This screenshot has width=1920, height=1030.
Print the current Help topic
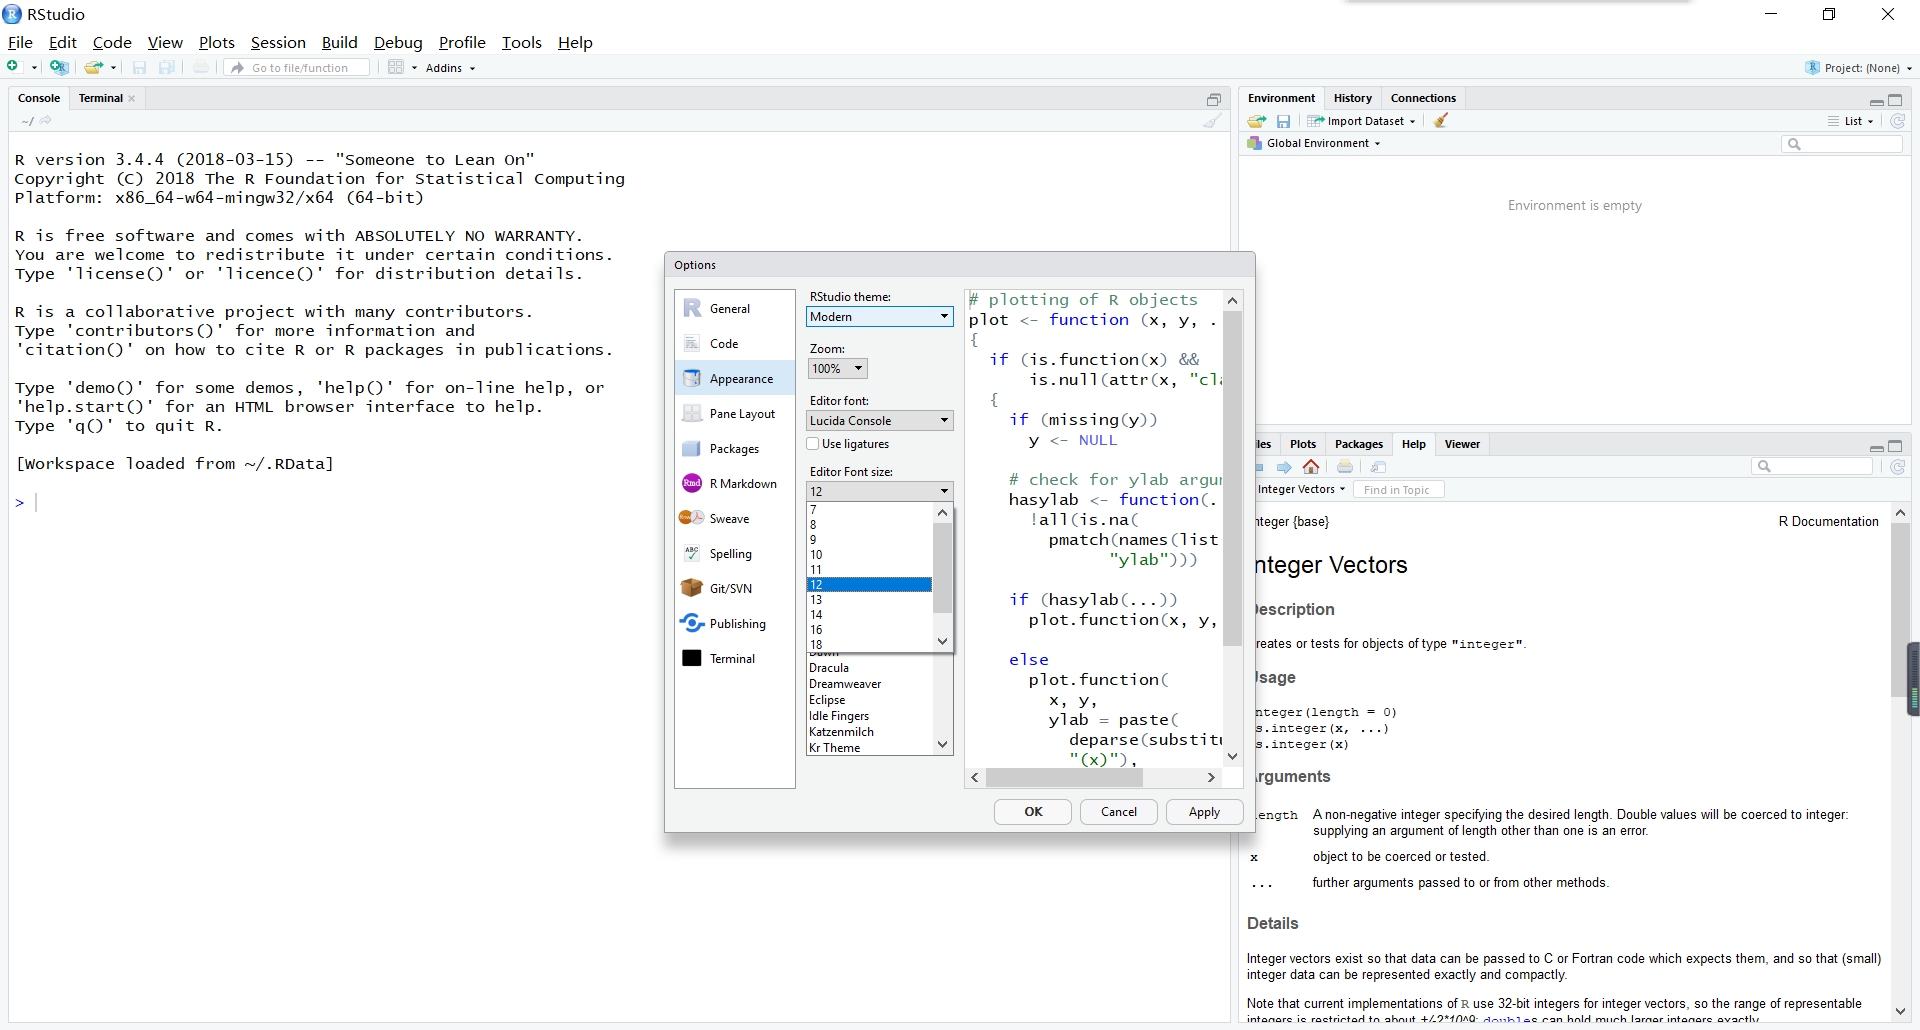coord(1345,467)
